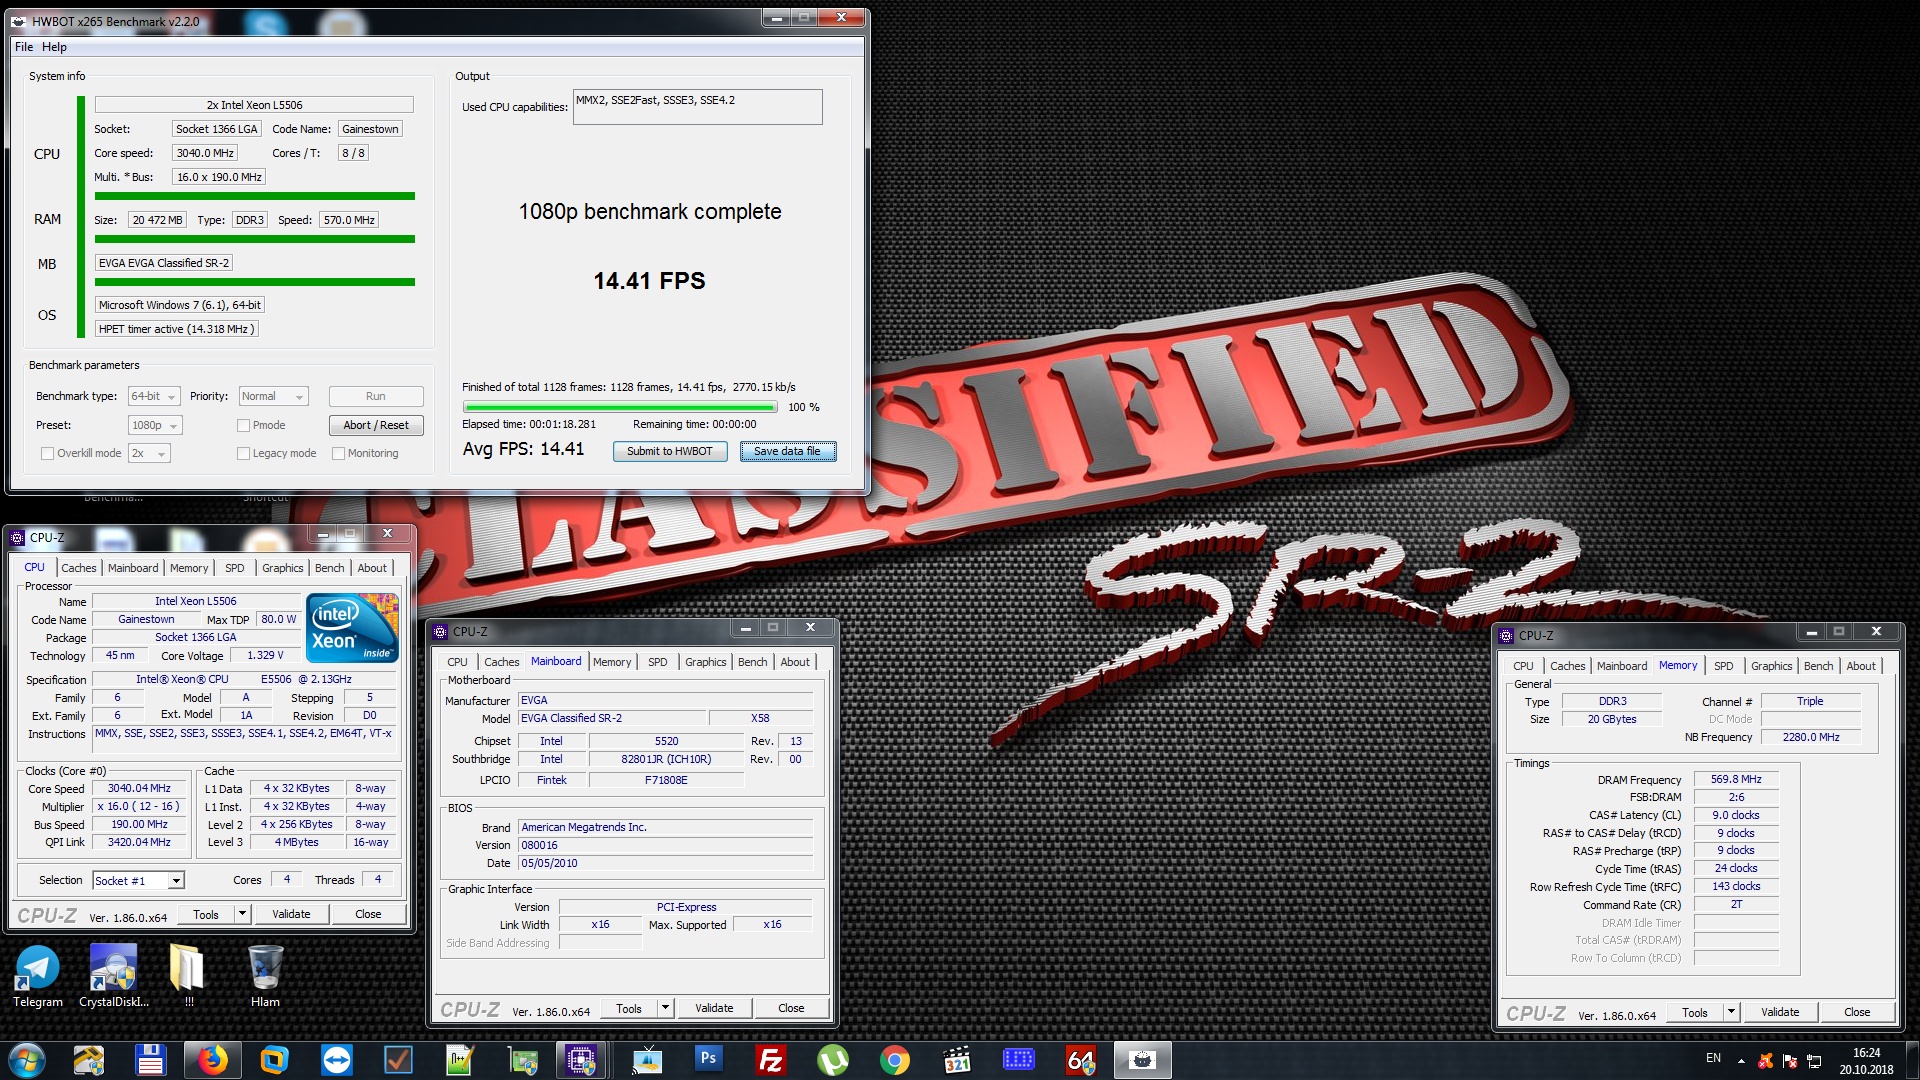Image resolution: width=1920 pixels, height=1080 pixels.
Task: Open the Priority Normal dropdown
Action: pyautogui.click(x=273, y=396)
